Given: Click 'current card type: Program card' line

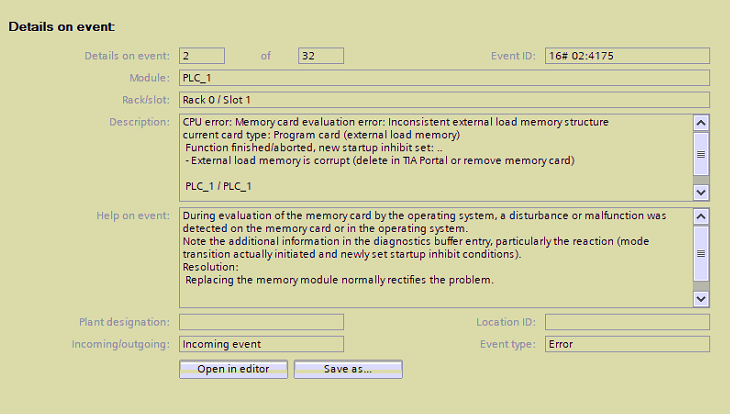Looking at the screenshot, I should tap(321, 135).
